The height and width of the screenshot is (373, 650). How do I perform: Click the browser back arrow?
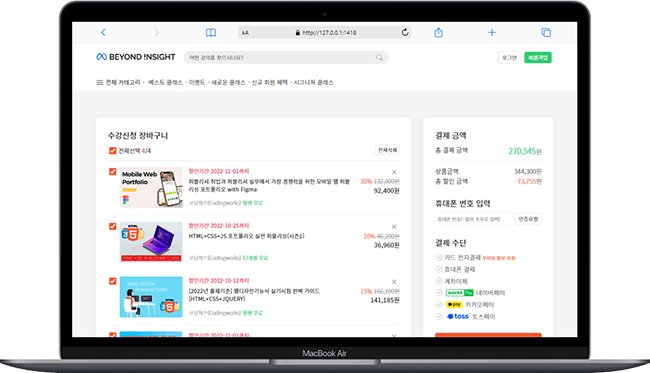click(x=103, y=32)
